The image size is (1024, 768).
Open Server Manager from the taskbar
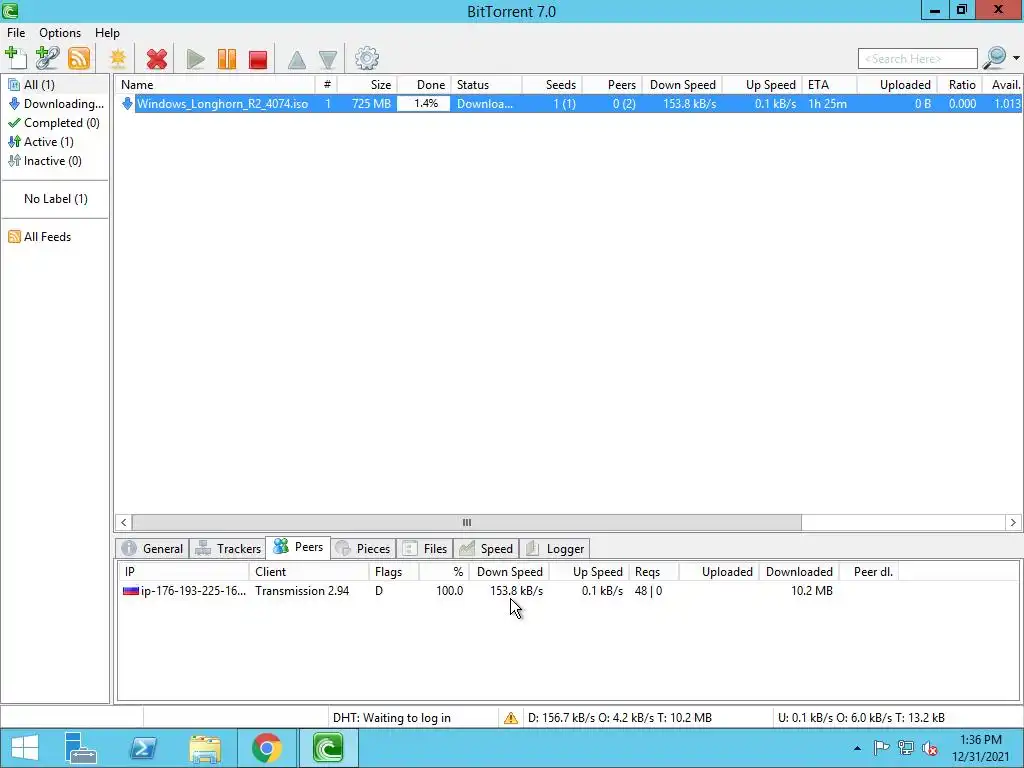pos(80,748)
